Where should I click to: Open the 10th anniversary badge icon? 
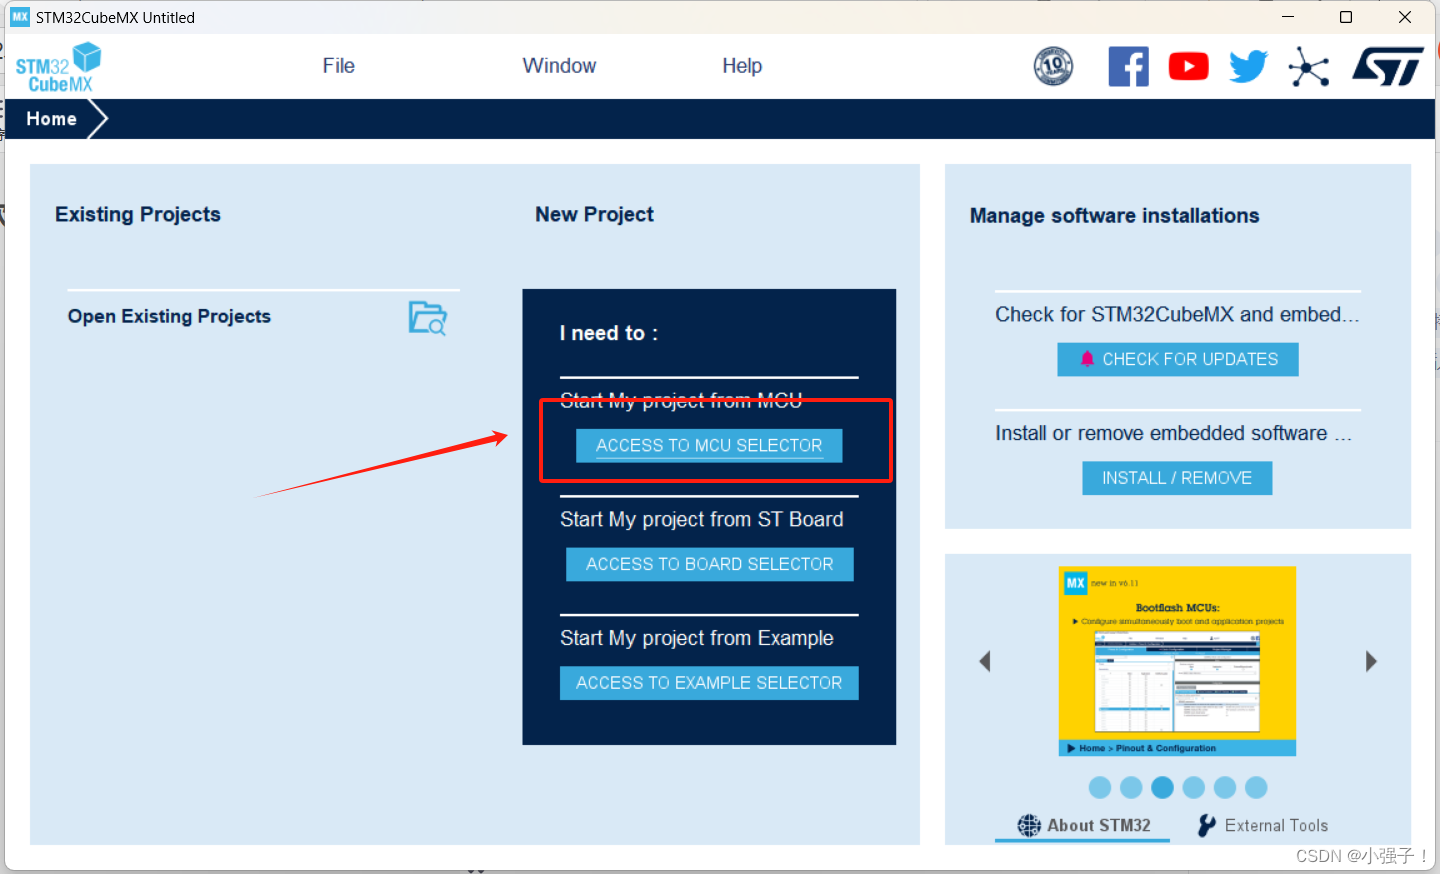point(1053,67)
